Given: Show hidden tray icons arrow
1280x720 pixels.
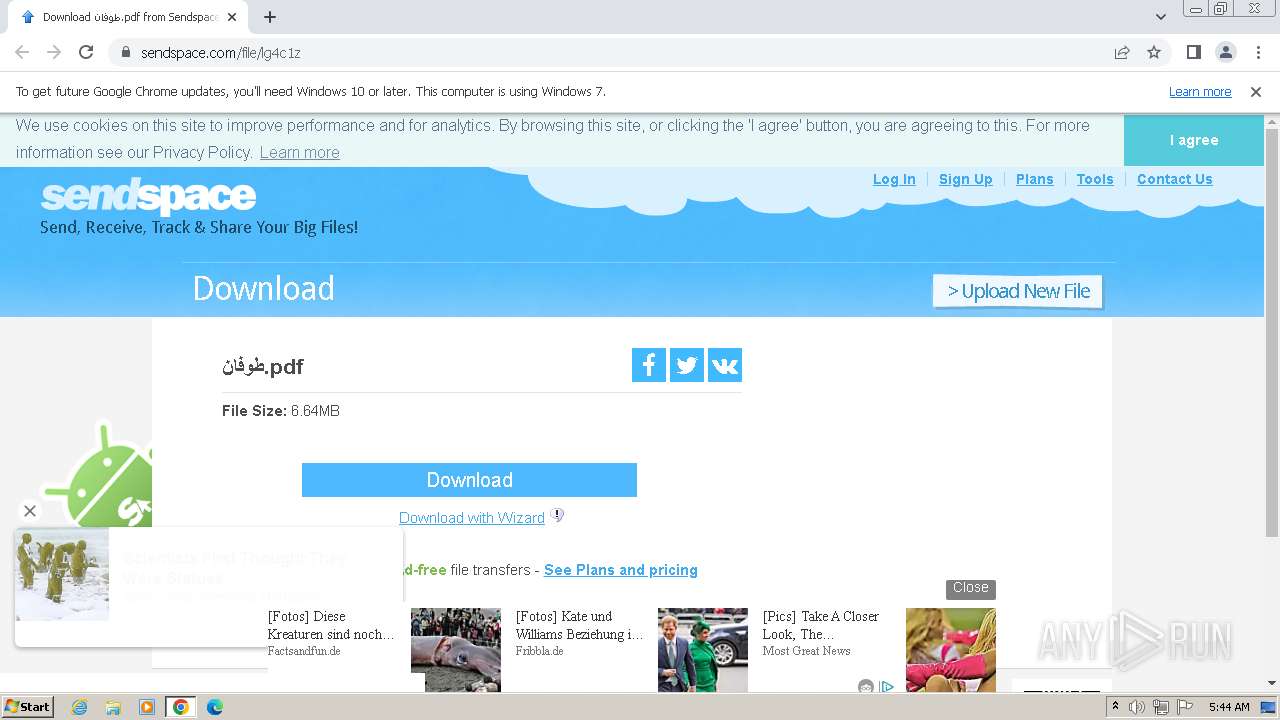Looking at the screenshot, I should pyautogui.click(x=1116, y=707).
